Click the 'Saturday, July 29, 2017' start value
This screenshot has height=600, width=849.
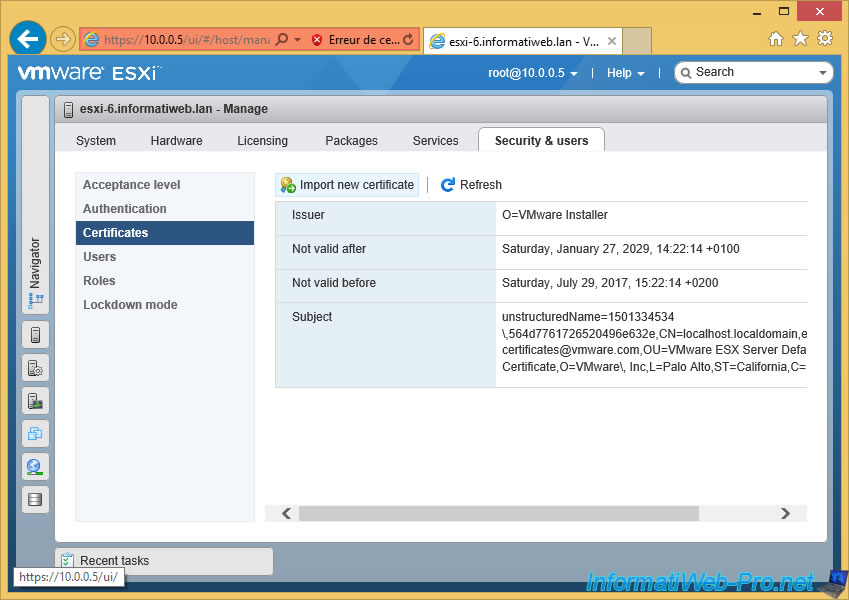(x=610, y=283)
